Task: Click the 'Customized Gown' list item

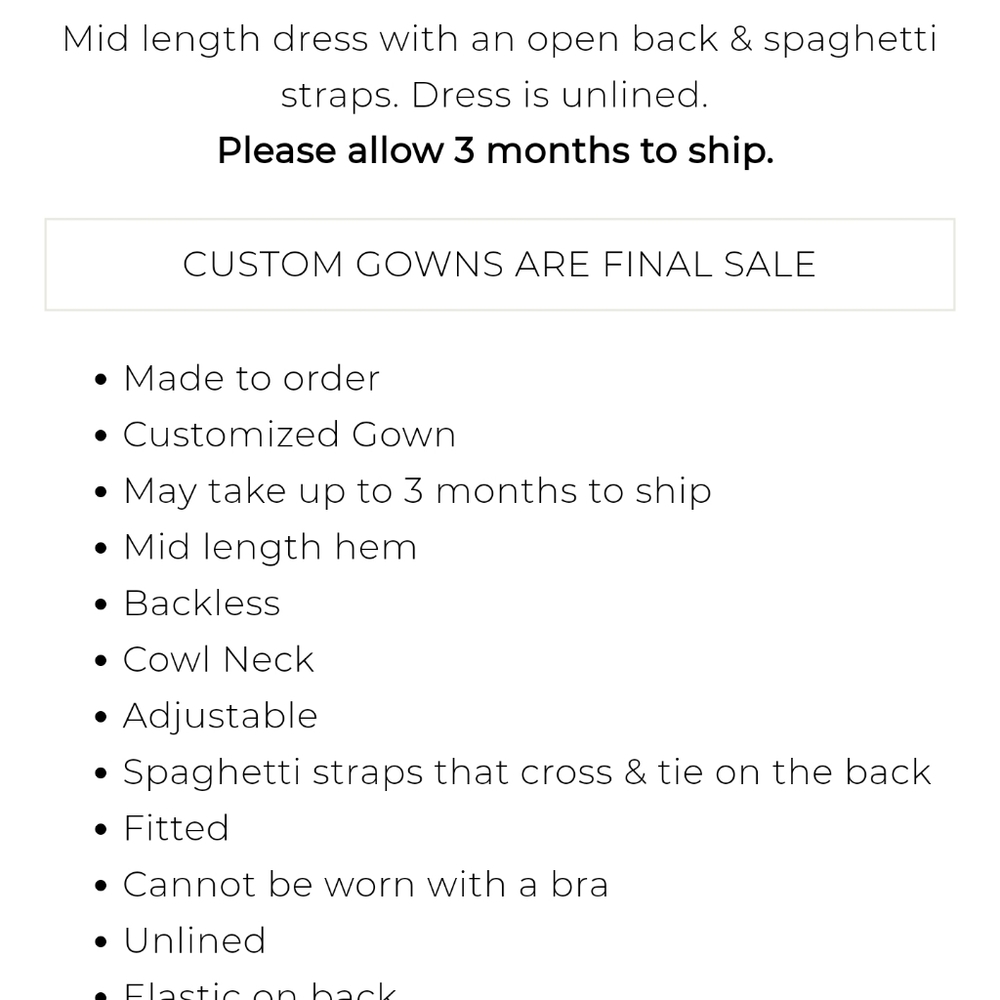Action: (289, 435)
